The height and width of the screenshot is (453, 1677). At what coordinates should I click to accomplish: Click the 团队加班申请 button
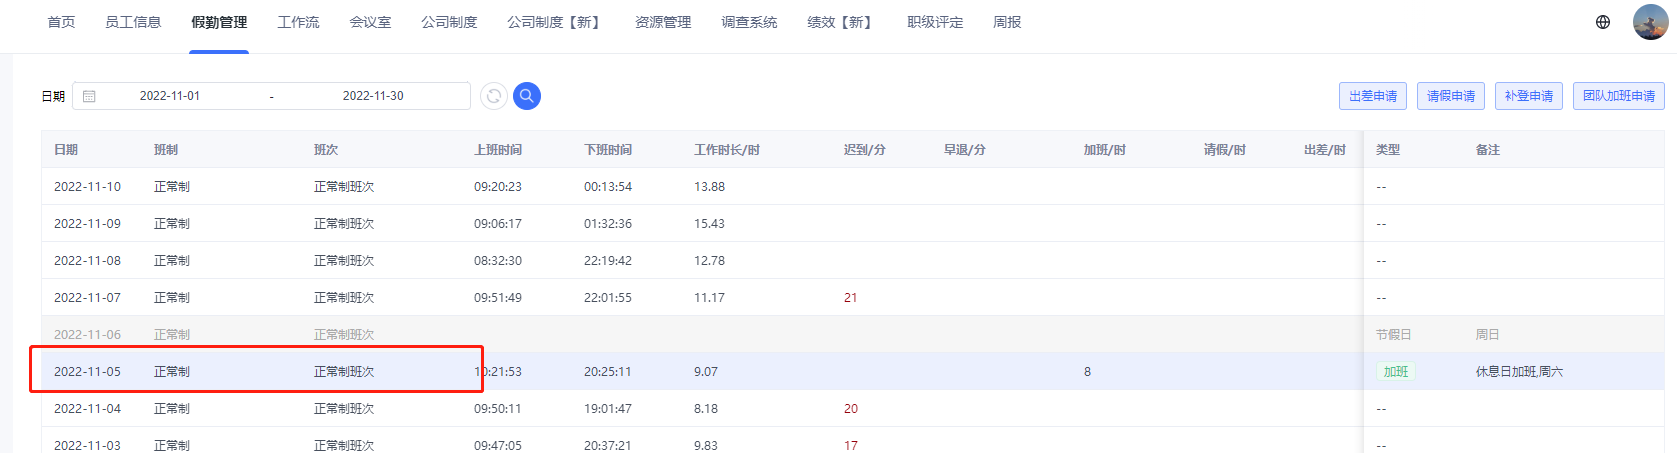coord(1619,96)
